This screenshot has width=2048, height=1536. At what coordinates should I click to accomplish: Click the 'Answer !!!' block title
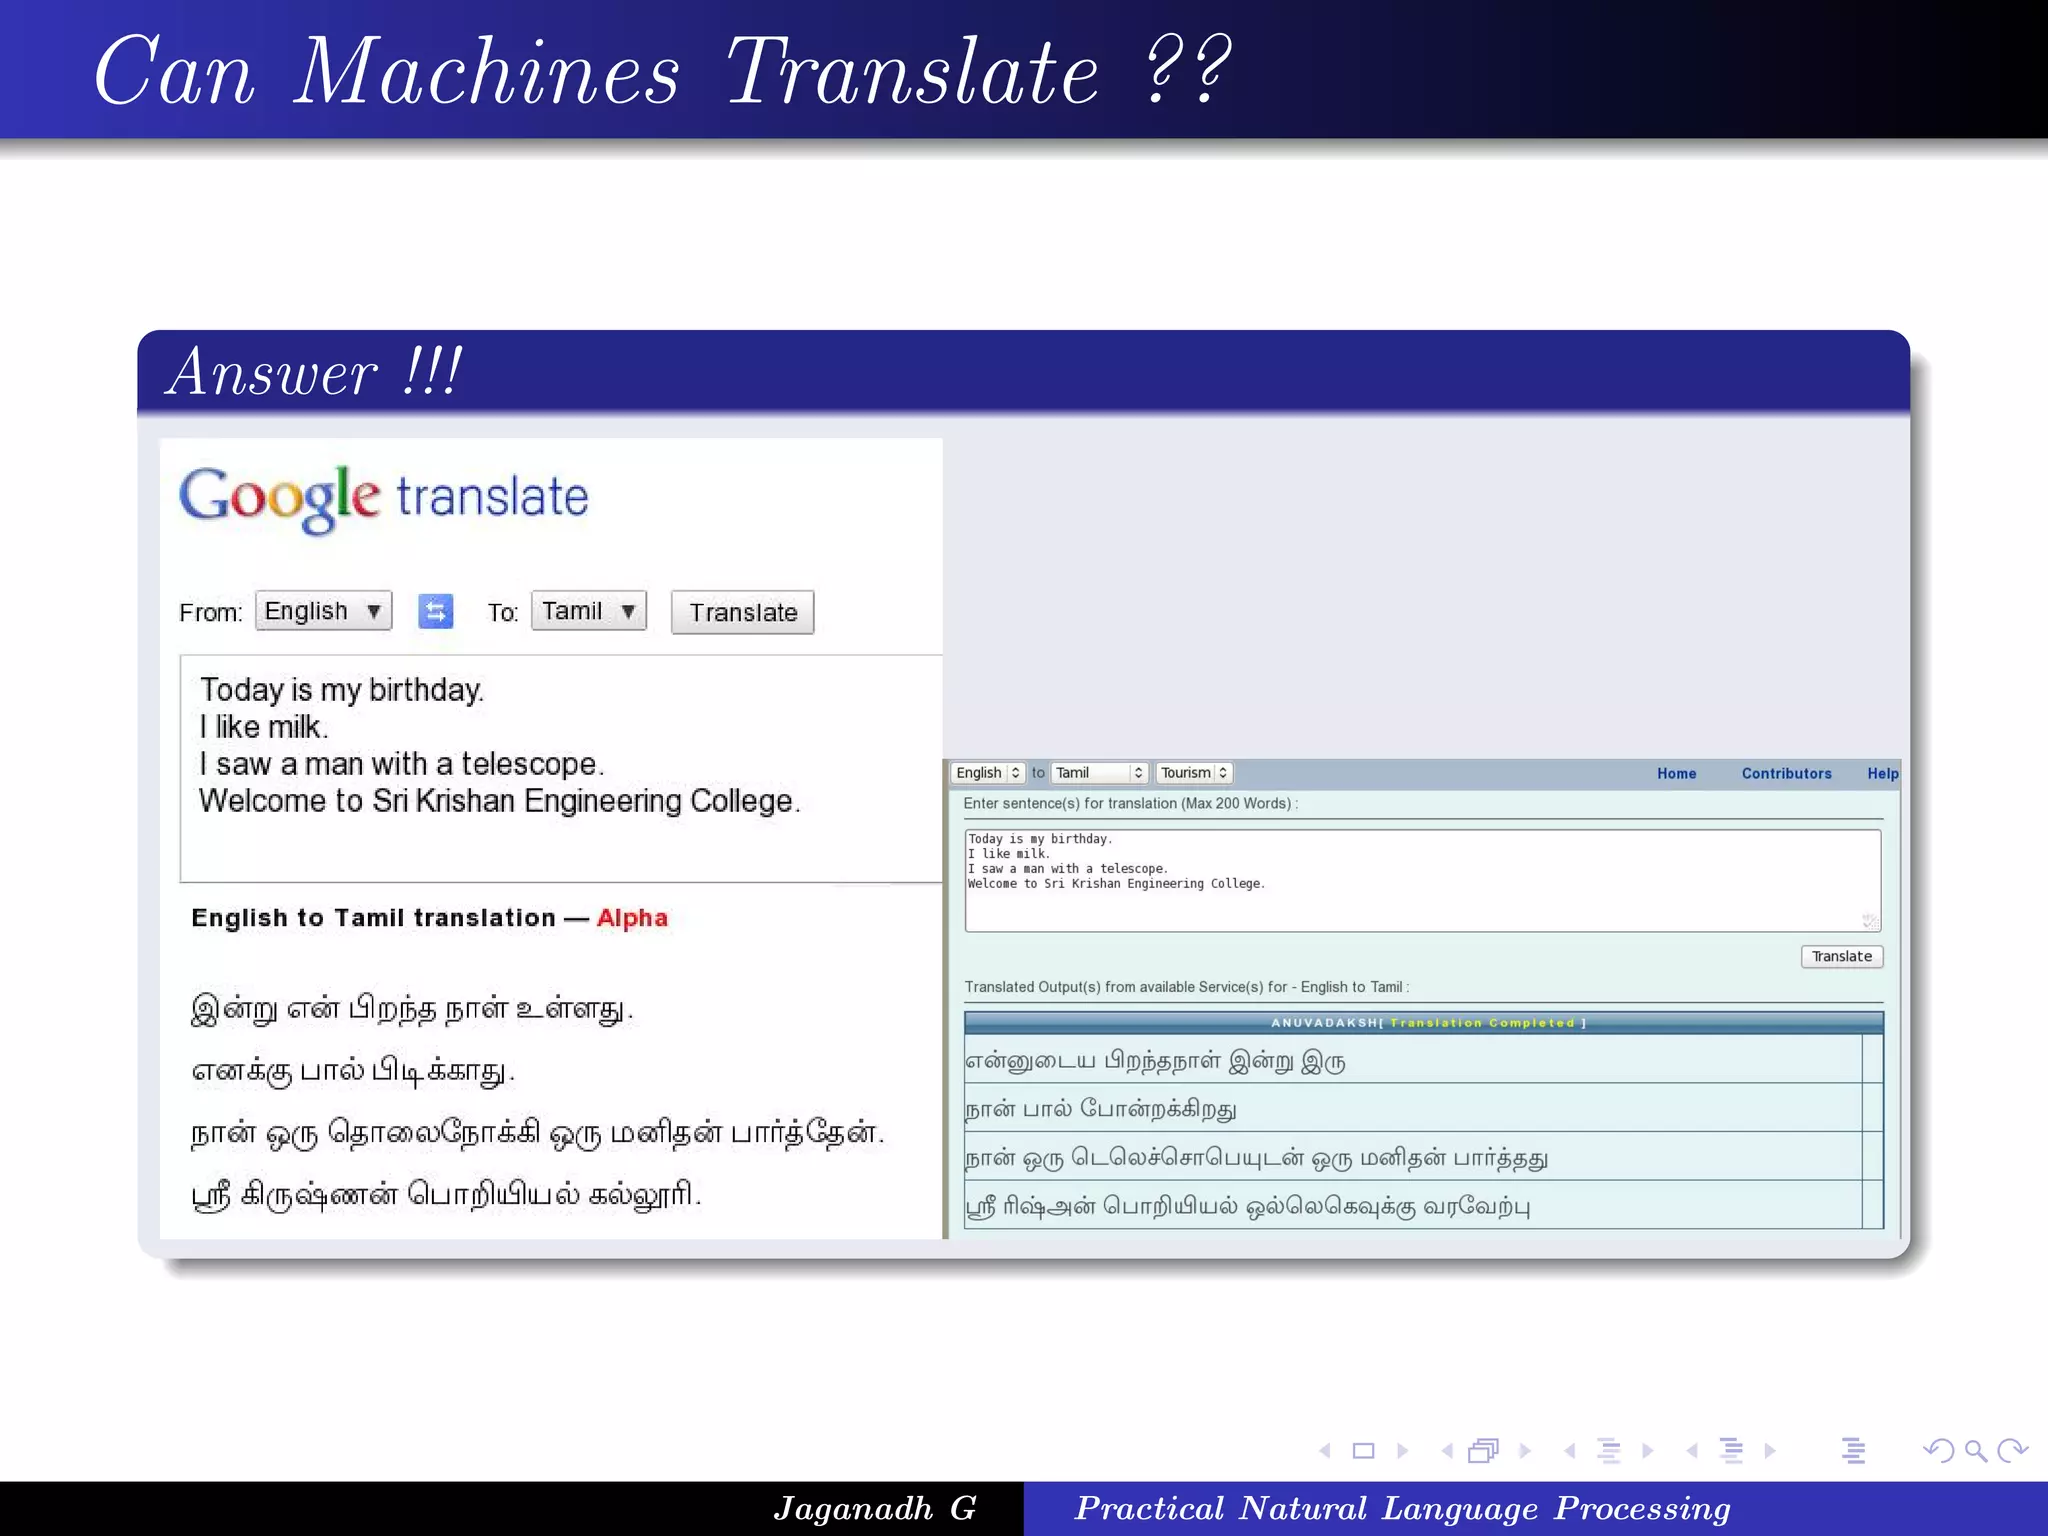click(314, 371)
